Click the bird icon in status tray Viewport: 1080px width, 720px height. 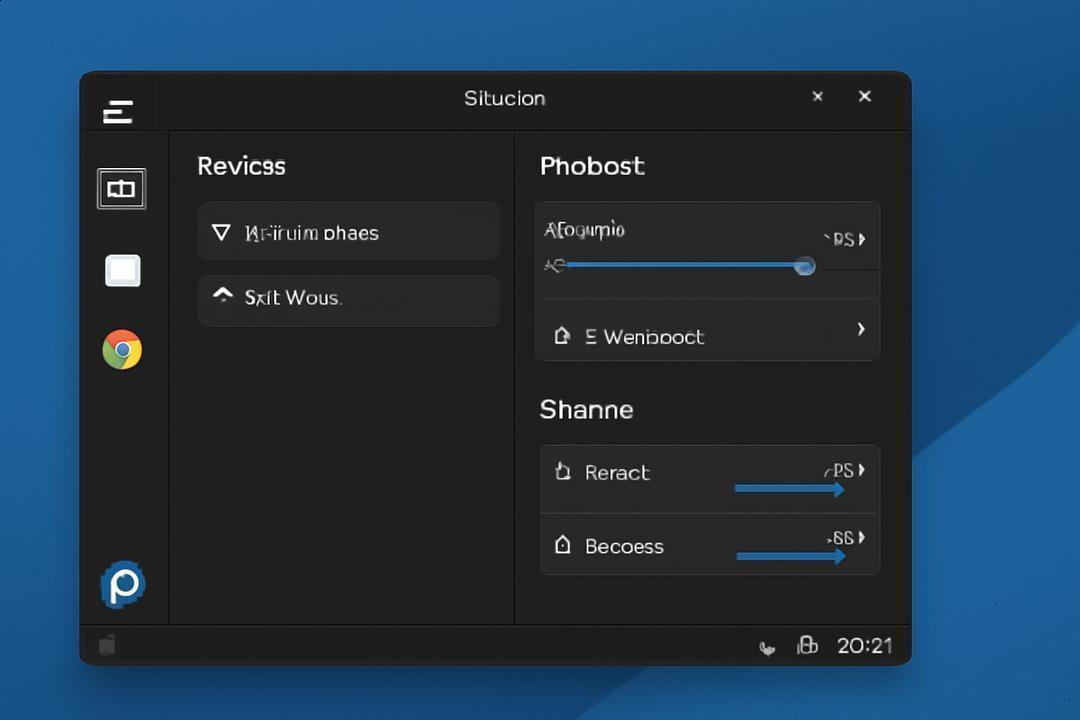pyautogui.click(x=767, y=648)
